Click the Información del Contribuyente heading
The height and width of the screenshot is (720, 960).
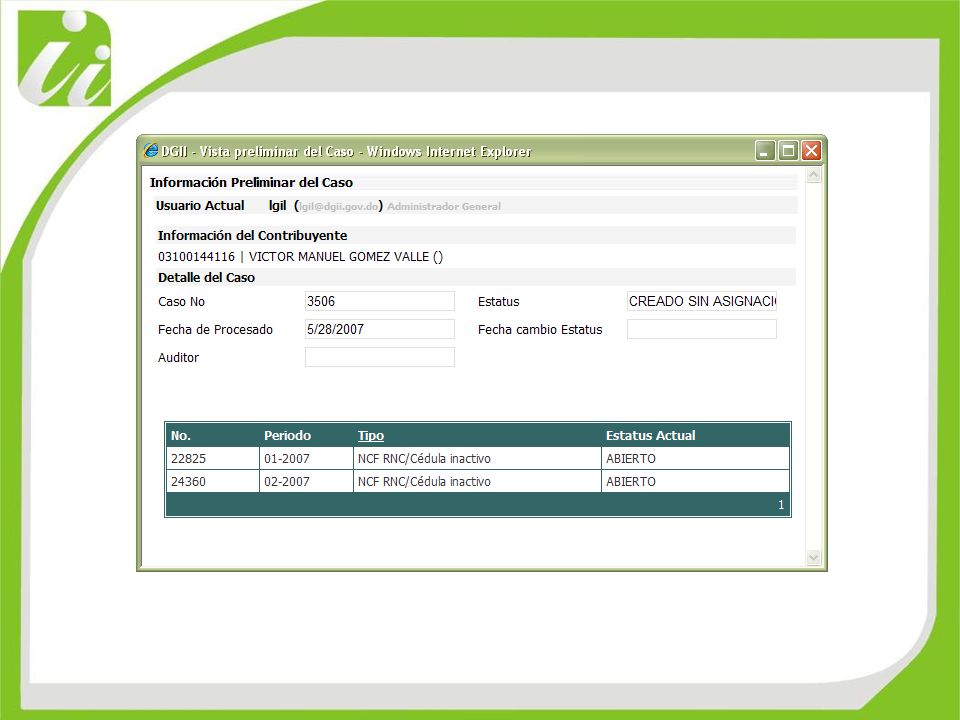pos(252,236)
